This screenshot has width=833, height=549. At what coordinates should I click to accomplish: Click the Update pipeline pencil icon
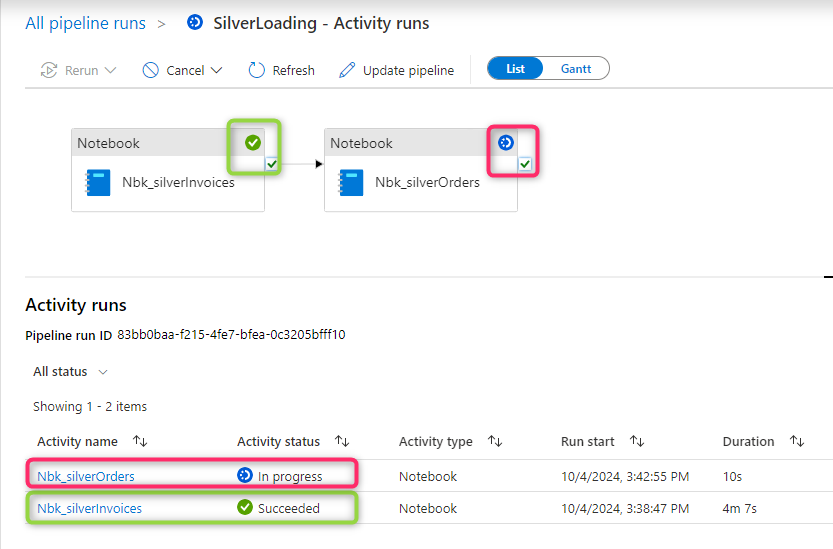tap(347, 70)
